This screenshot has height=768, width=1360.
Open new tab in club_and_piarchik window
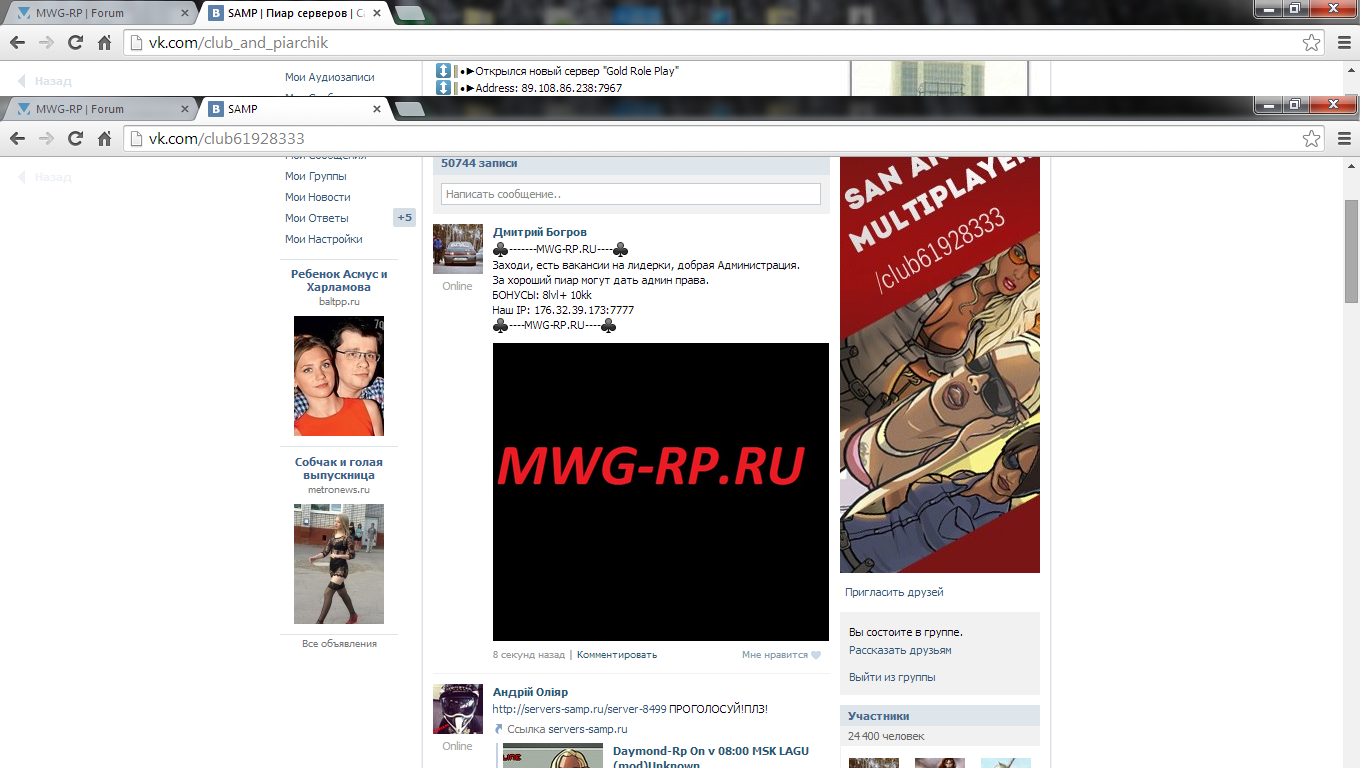[x=410, y=14]
